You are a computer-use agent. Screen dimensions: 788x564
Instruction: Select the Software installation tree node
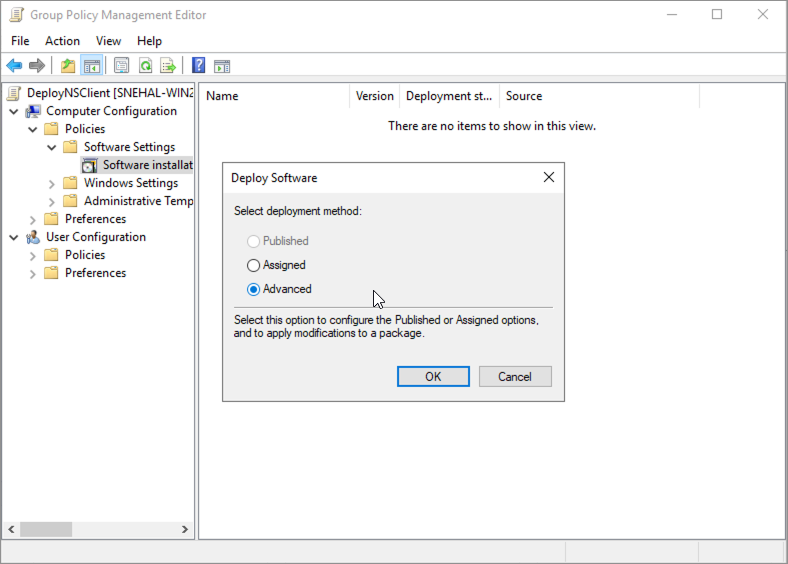pos(146,165)
